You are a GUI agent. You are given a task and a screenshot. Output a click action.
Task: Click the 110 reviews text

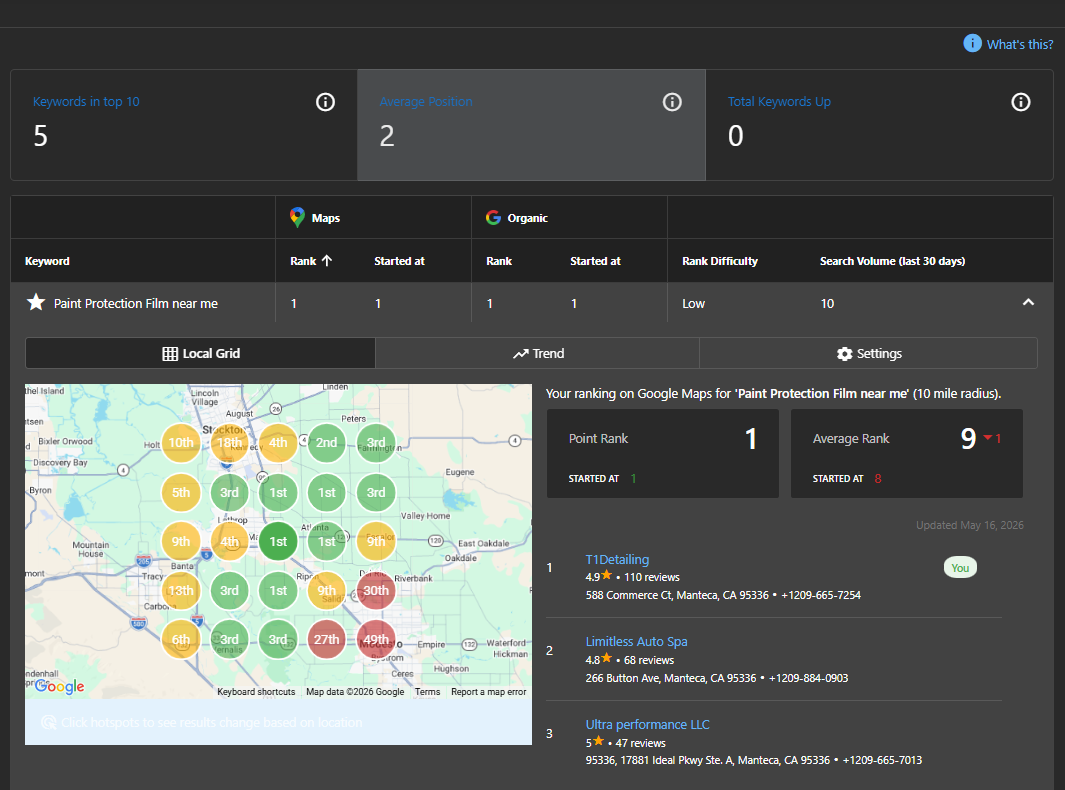[x=651, y=577]
